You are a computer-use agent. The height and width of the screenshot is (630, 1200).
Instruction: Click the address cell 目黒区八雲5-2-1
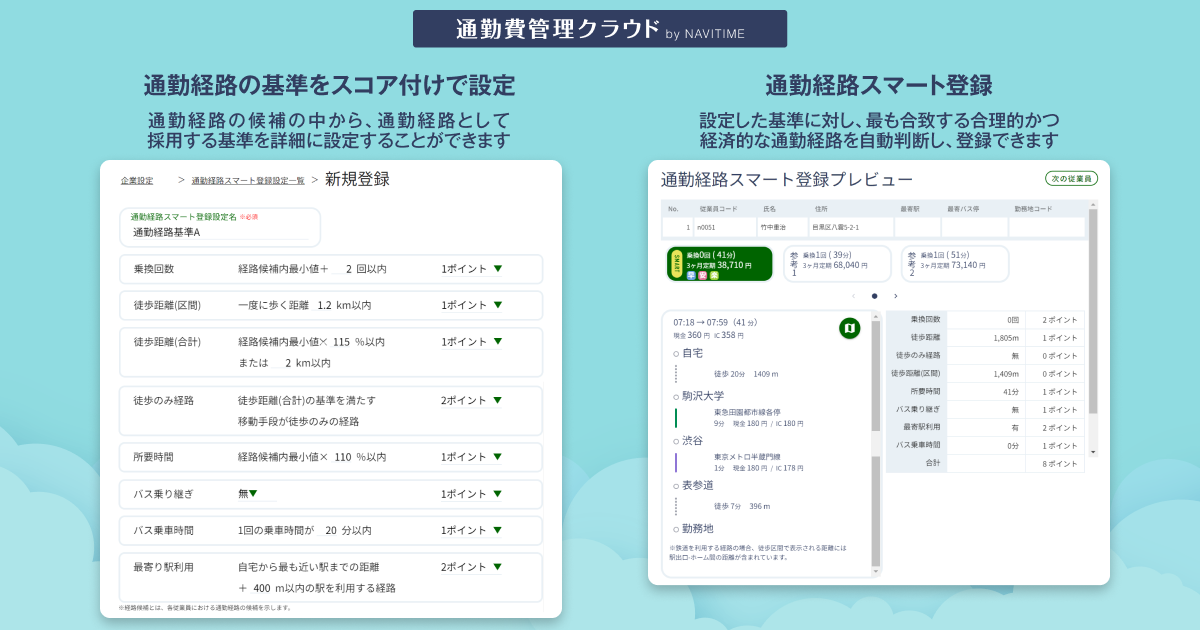pos(851,227)
